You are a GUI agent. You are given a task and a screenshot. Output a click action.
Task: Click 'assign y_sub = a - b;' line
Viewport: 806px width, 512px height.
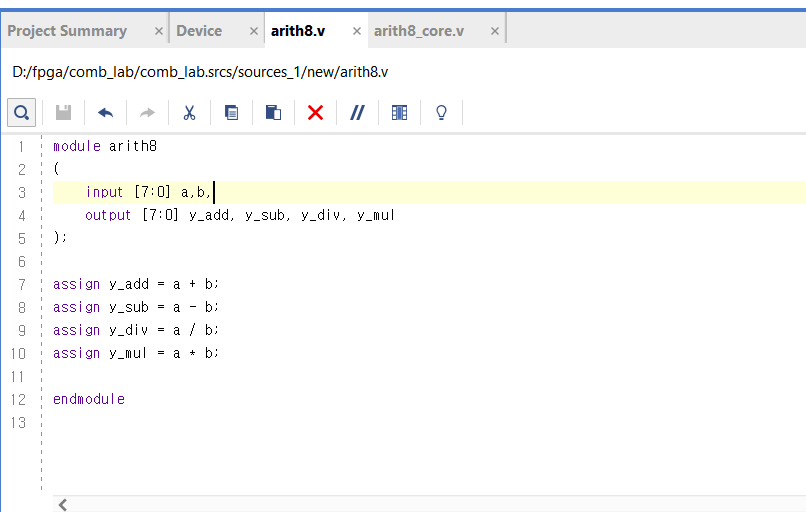click(x=136, y=307)
